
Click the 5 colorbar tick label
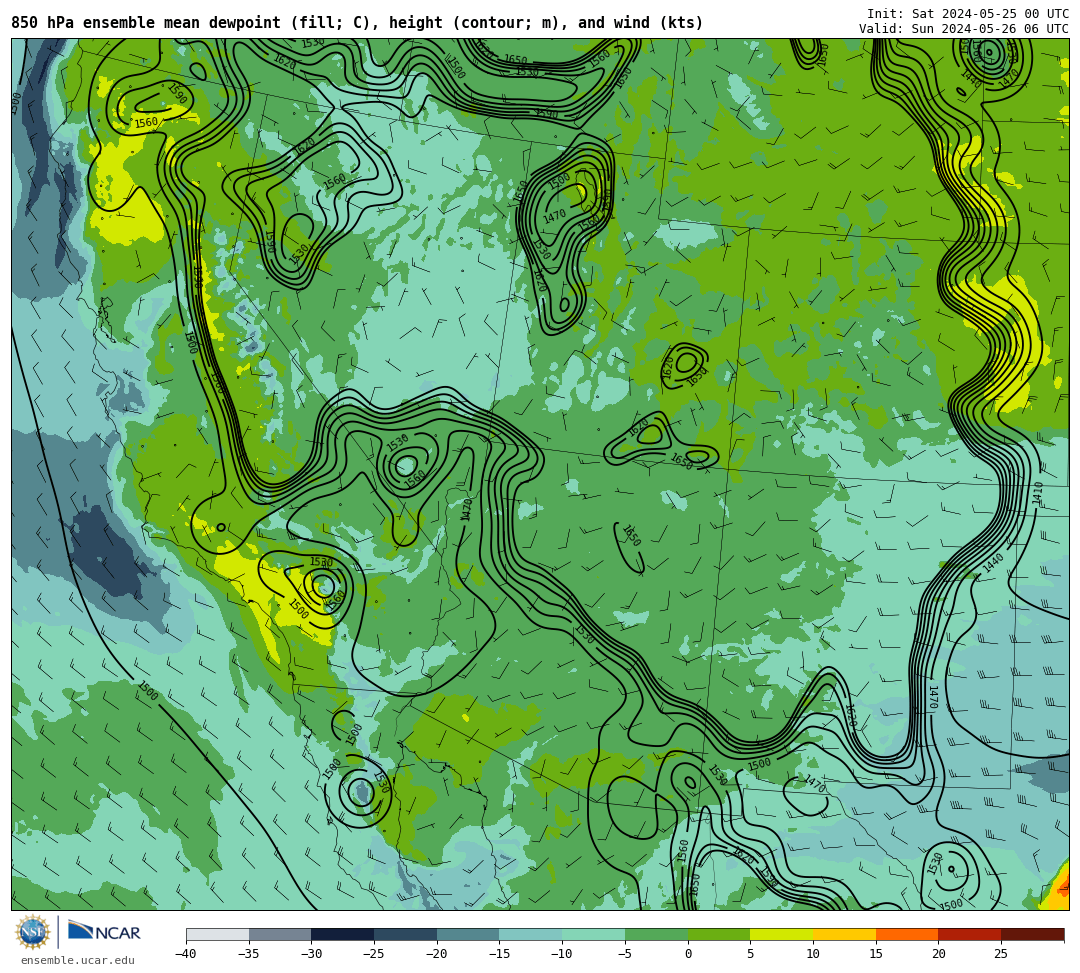751,954
